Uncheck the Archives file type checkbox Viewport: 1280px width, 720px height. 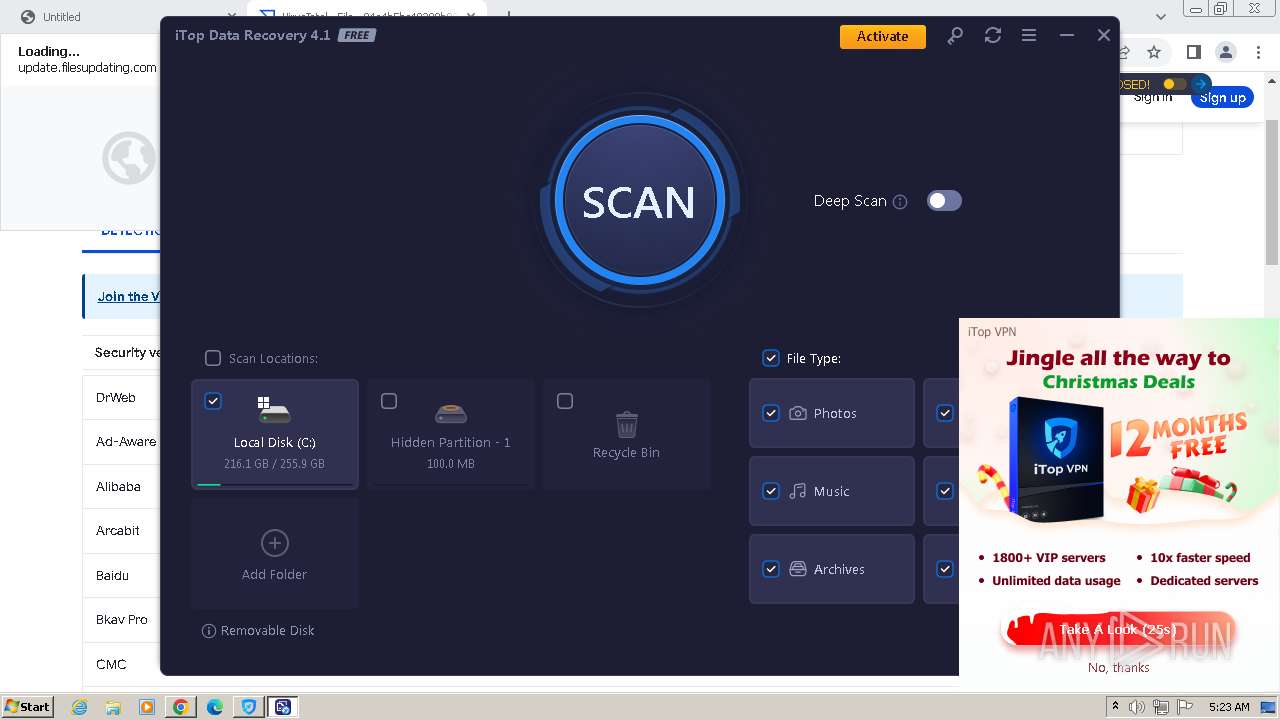point(771,569)
